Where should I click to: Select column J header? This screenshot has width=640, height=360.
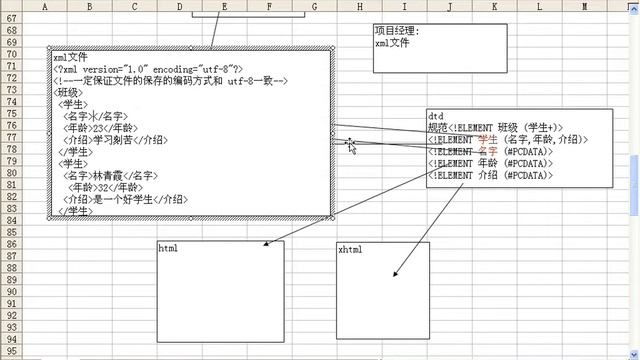[x=449, y=6]
